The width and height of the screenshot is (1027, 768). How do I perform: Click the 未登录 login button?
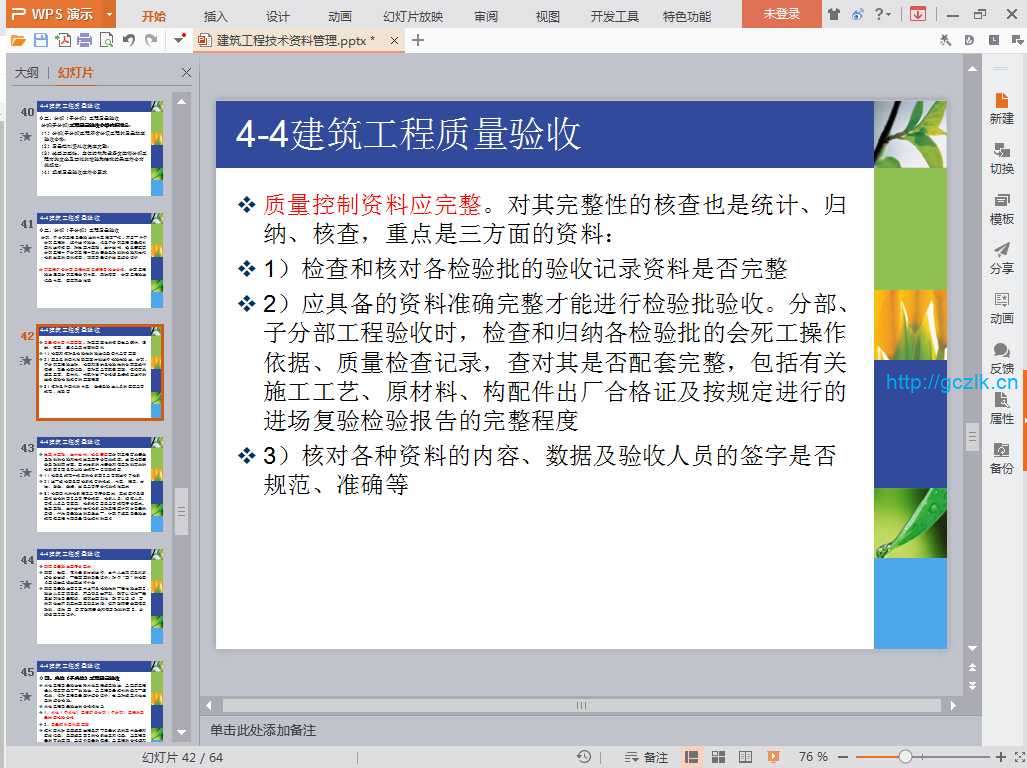(782, 14)
